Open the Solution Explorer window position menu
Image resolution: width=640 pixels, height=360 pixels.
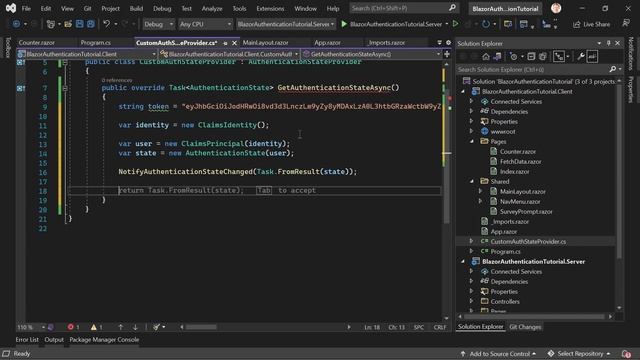(x=599, y=43)
